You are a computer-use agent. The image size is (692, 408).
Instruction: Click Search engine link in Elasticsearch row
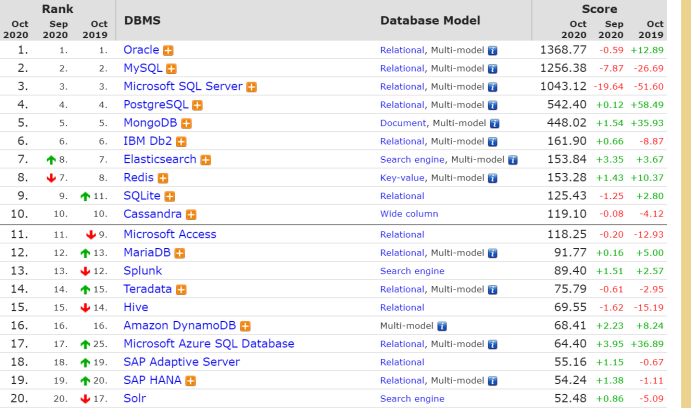412,160
